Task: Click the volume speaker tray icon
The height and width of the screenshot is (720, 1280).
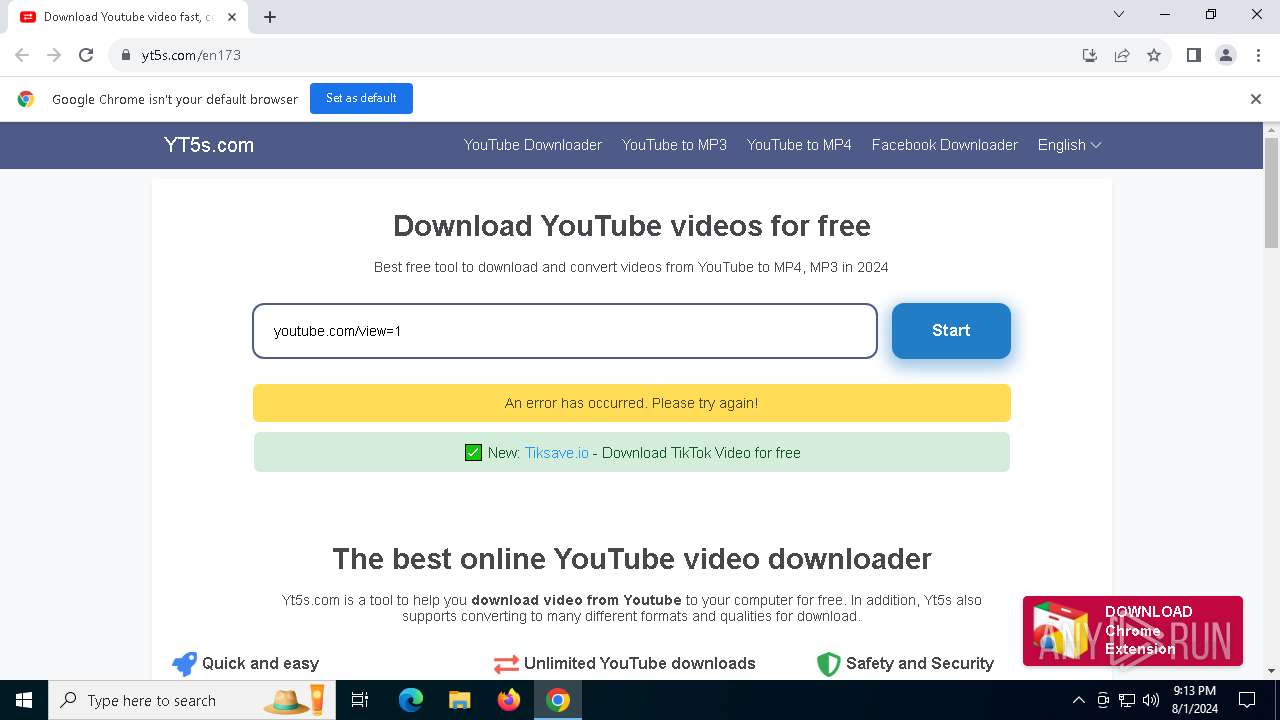Action: [x=1151, y=700]
